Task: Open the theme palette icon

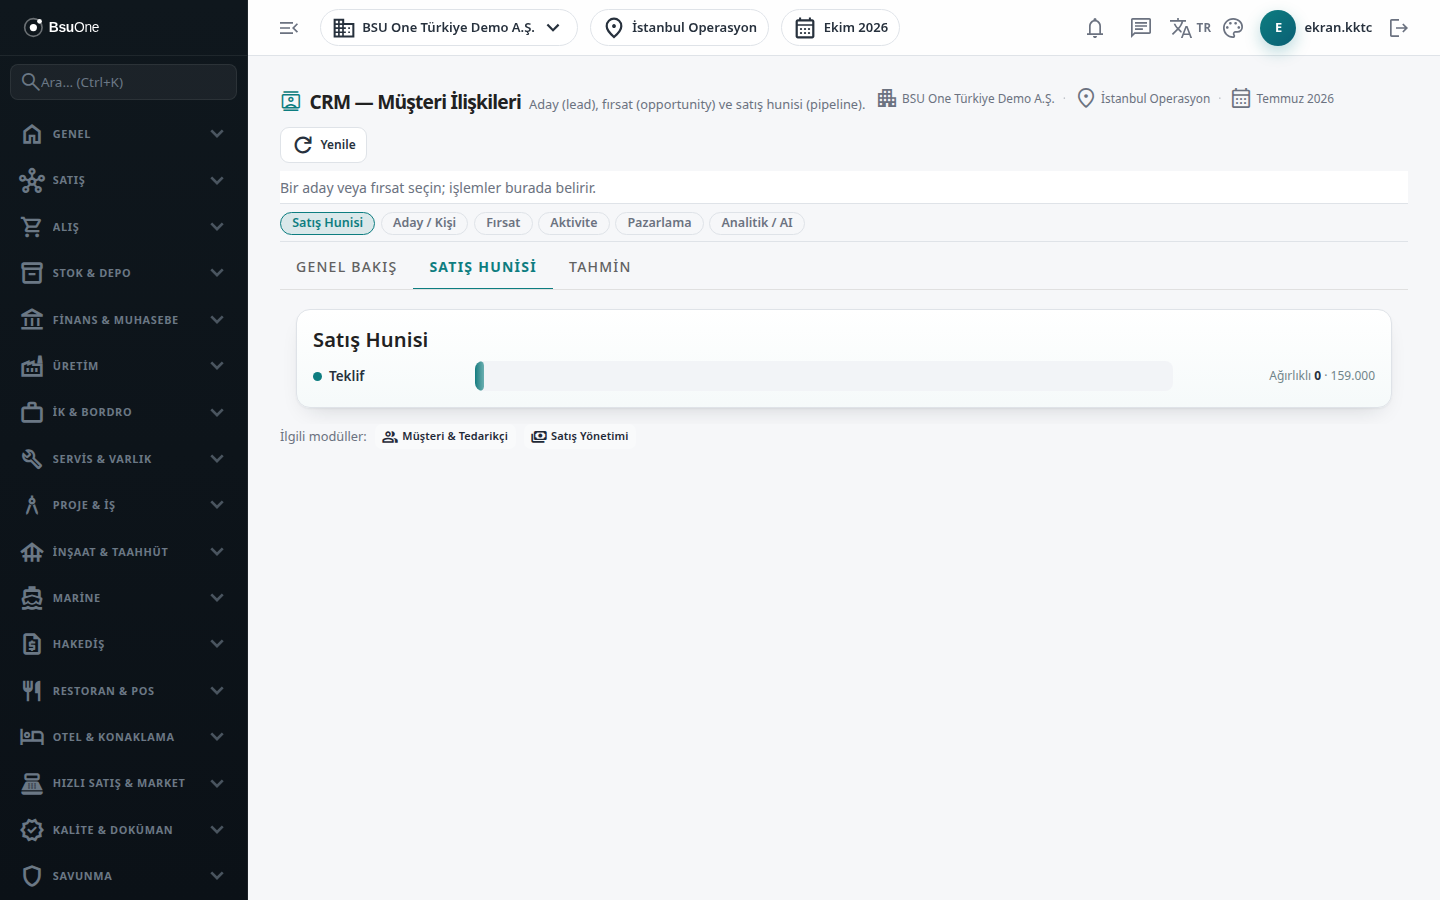Action: [x=1233, y=28]
